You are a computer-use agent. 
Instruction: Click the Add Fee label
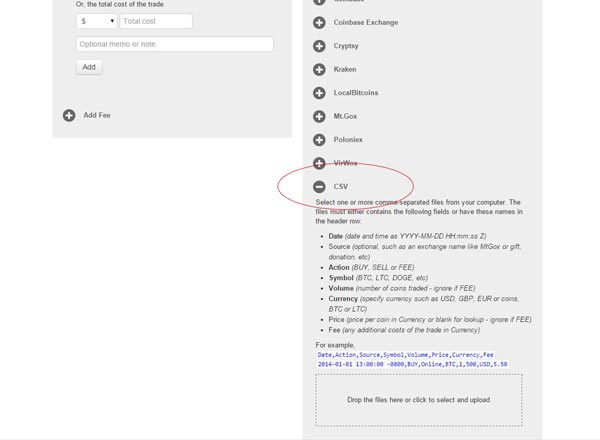[97, 115]
